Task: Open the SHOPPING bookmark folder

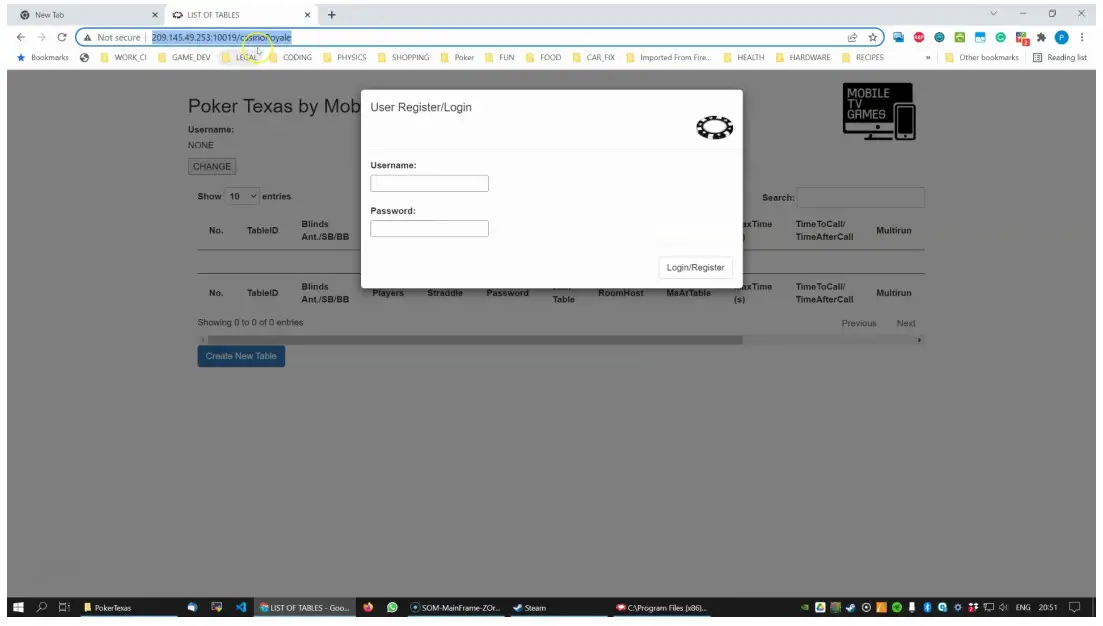Action: click(403, 58)
